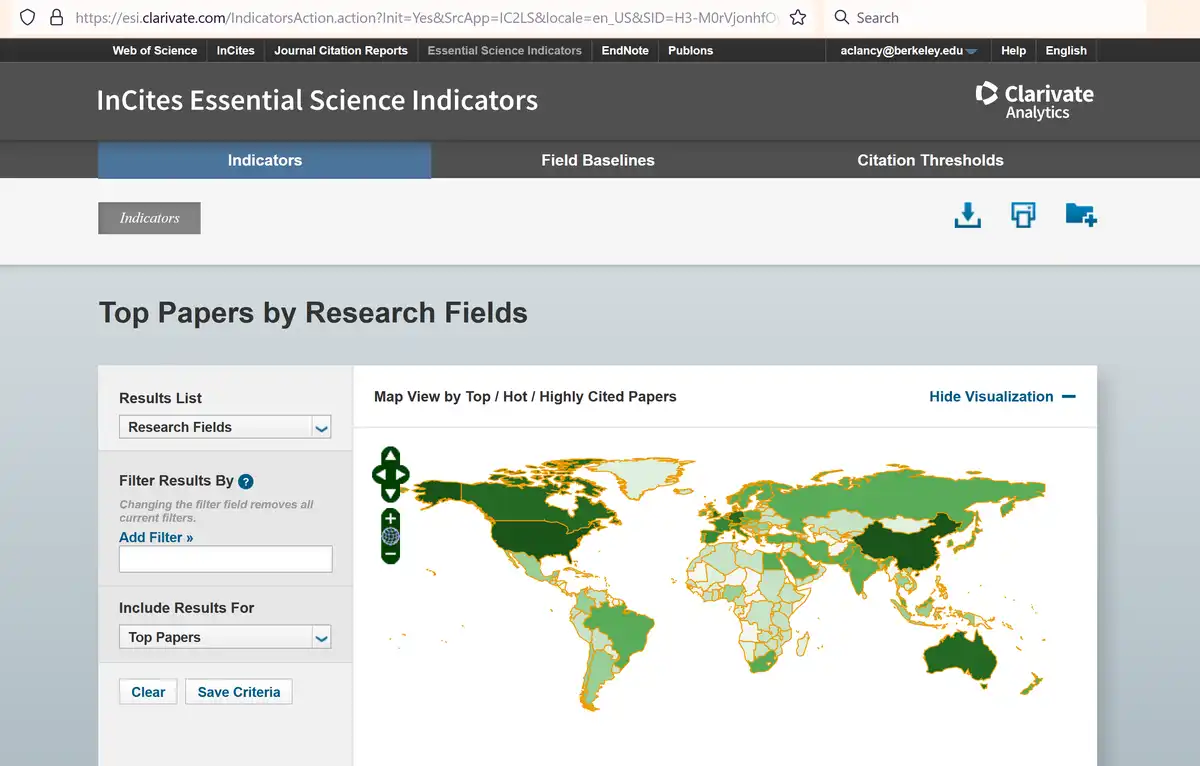
Task: Open the Citation Thresholds tab
Action: click(x=930, y=160)
